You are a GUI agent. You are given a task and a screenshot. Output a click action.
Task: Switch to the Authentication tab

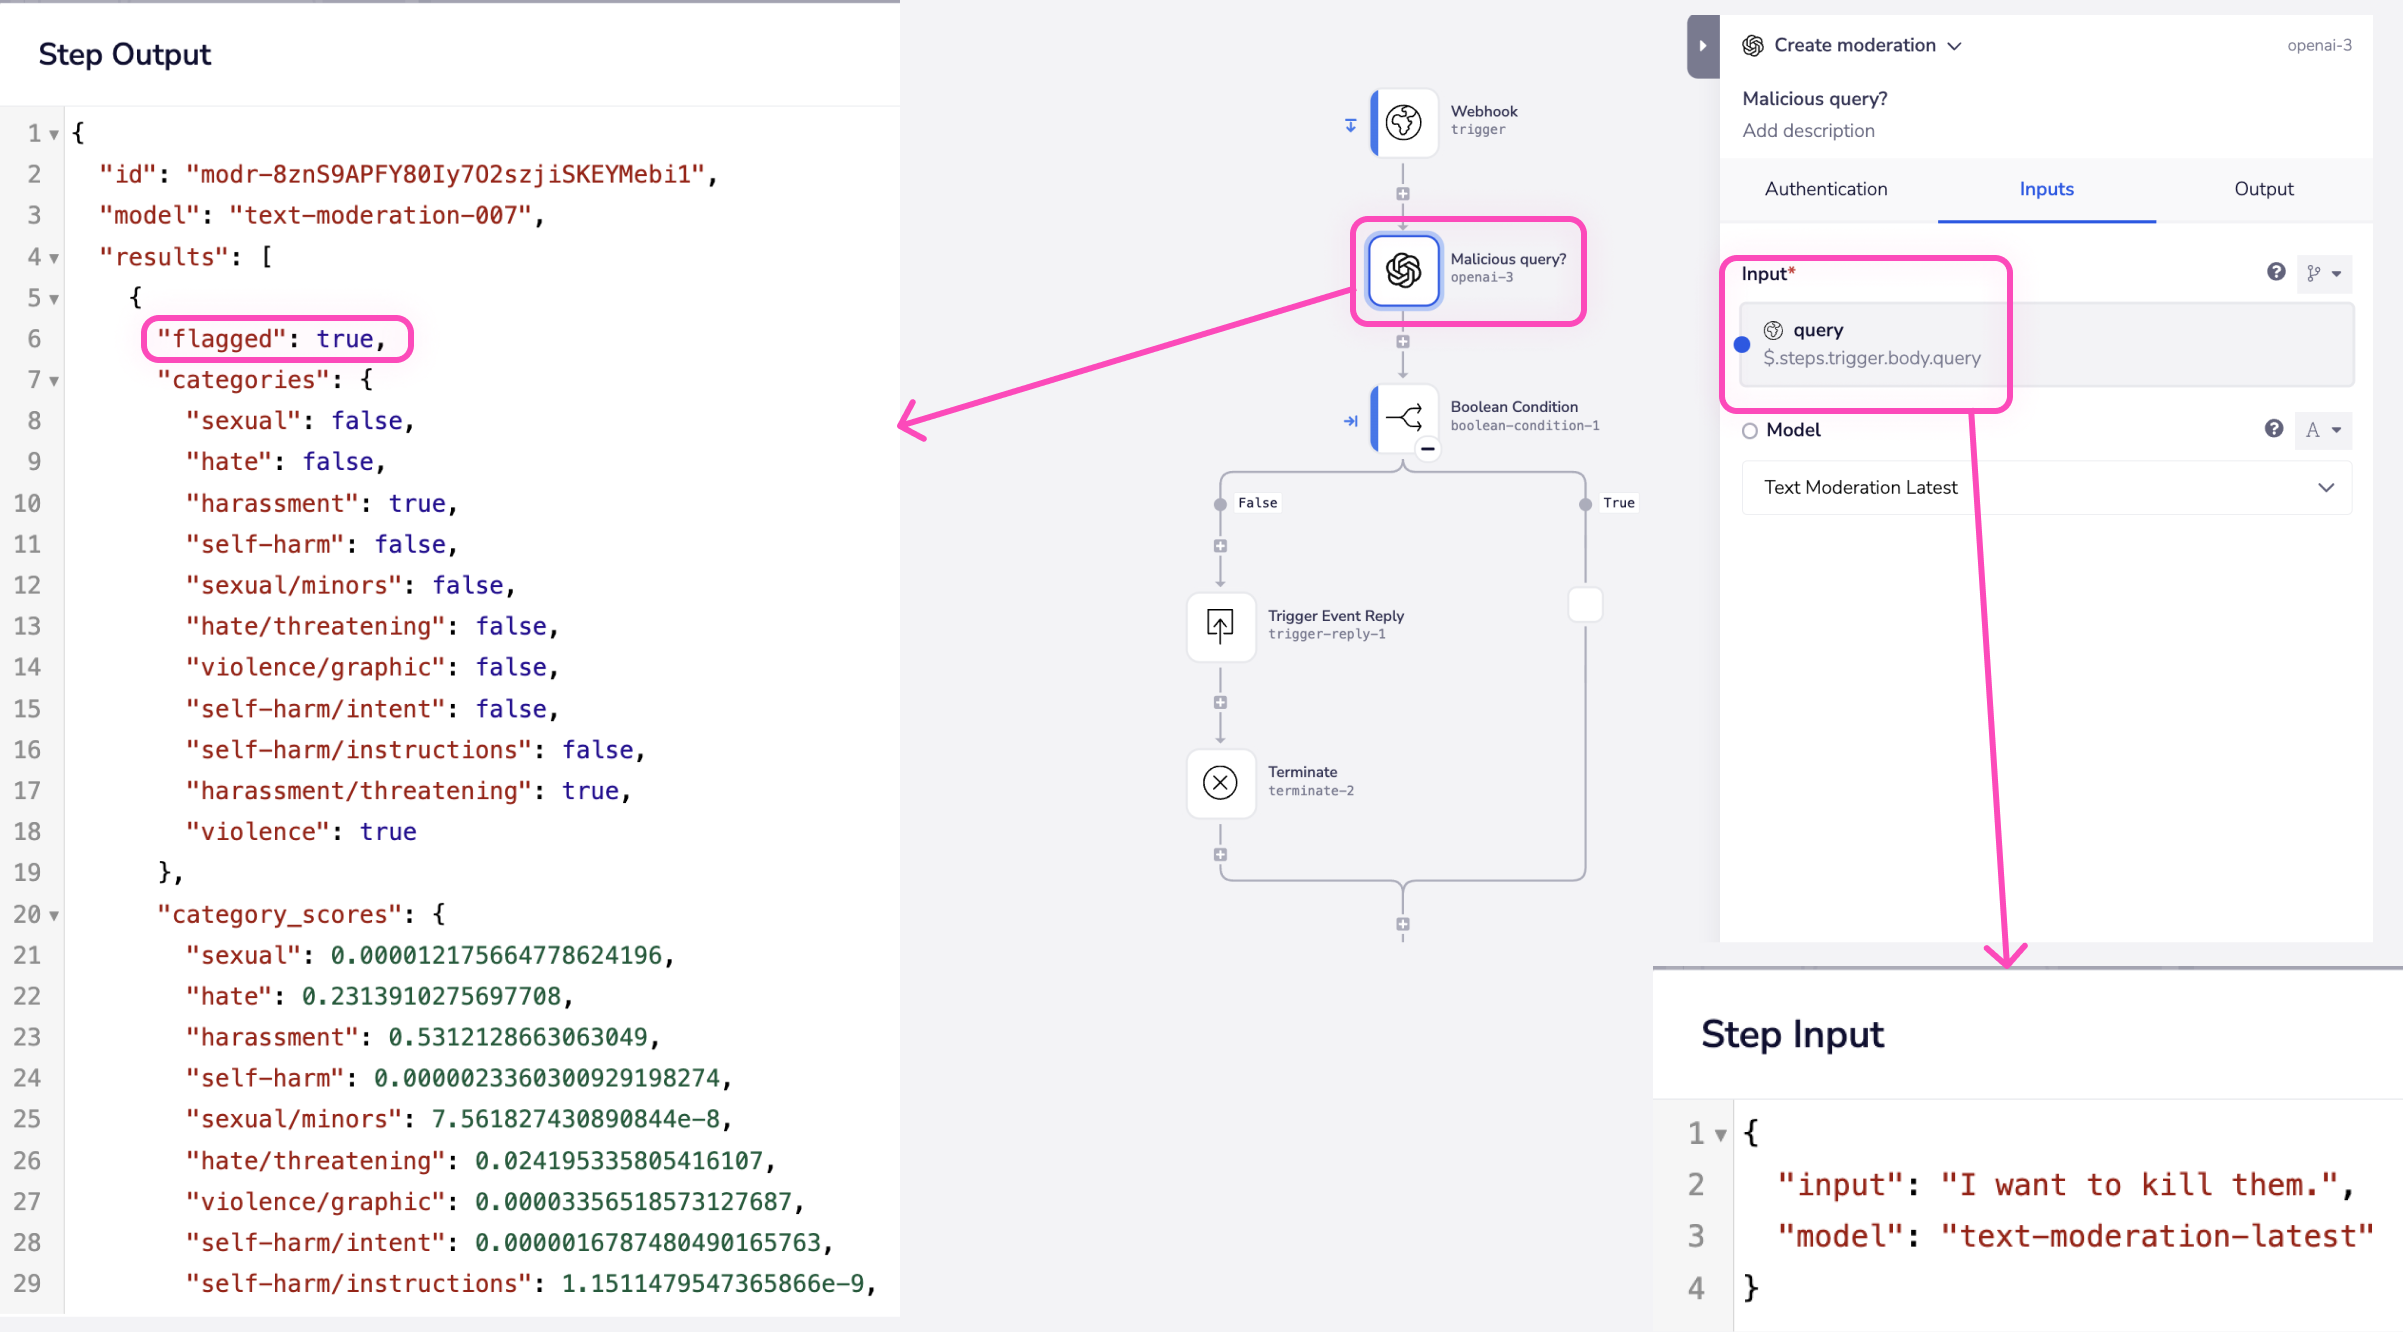1825,188
